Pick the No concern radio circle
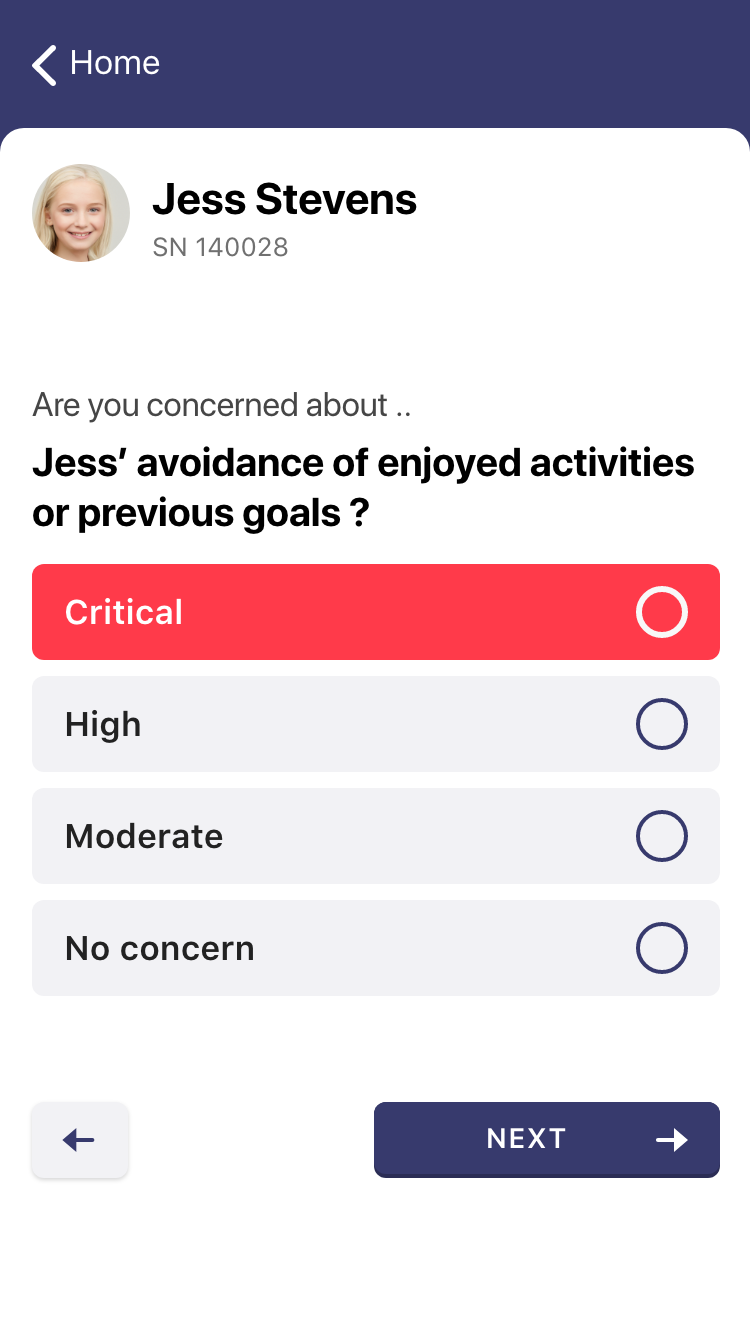The height and width of the screenshot is (1334, 750). pos(661,948)
